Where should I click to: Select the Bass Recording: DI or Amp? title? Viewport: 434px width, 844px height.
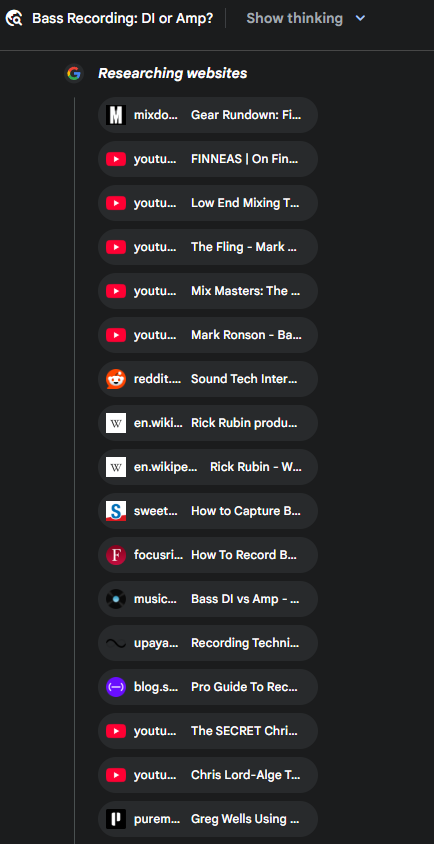(122, 18)
